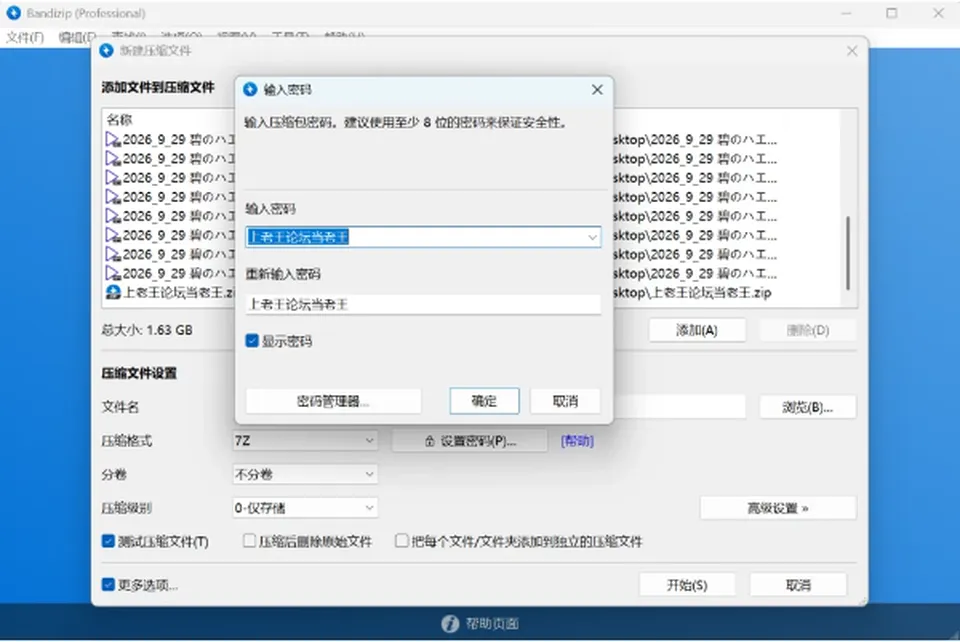
Task: Open the 帮助页面 link in the bottom bar
Action: coord(492,624)
